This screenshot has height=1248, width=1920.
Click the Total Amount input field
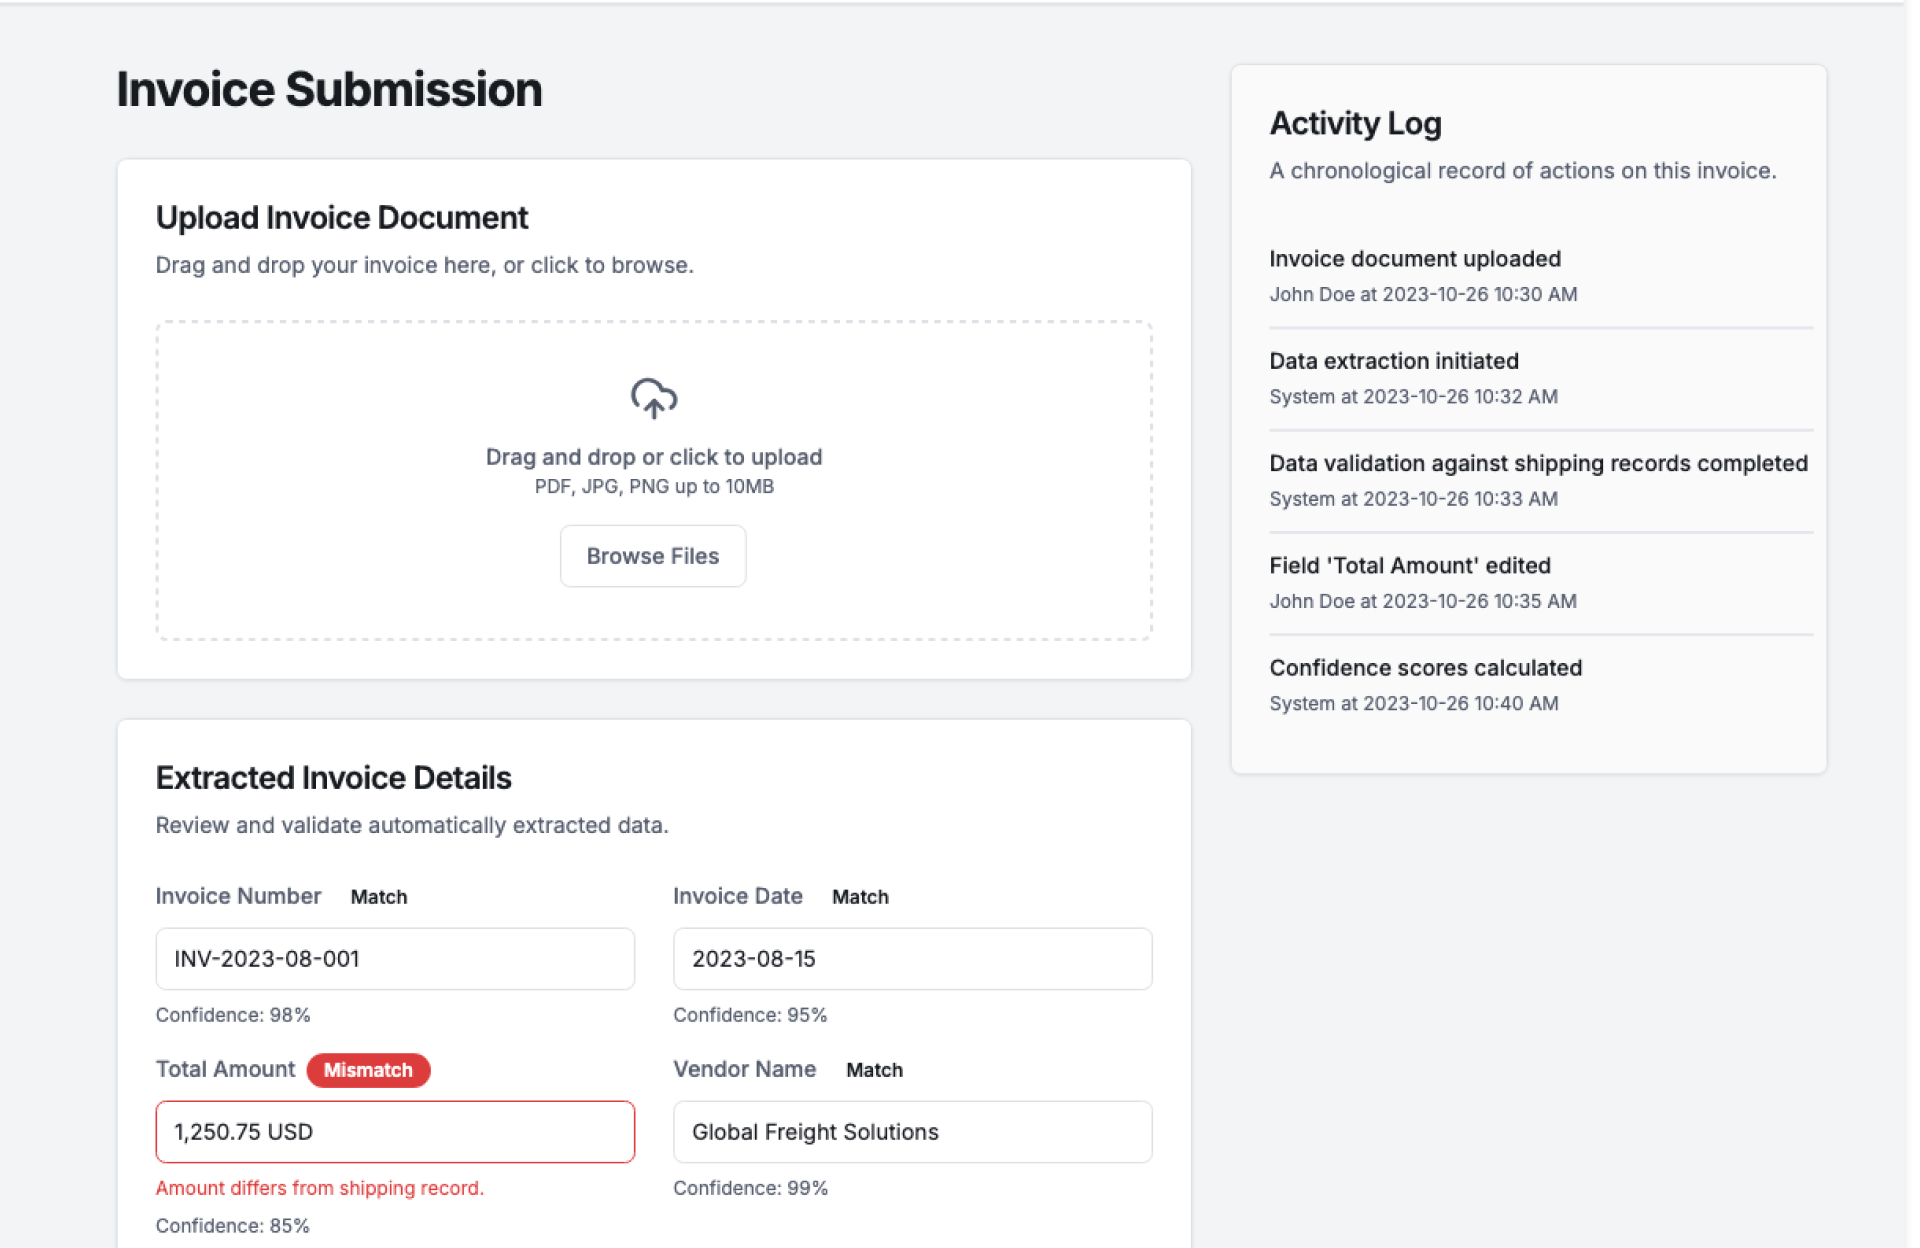point(395,1132)
